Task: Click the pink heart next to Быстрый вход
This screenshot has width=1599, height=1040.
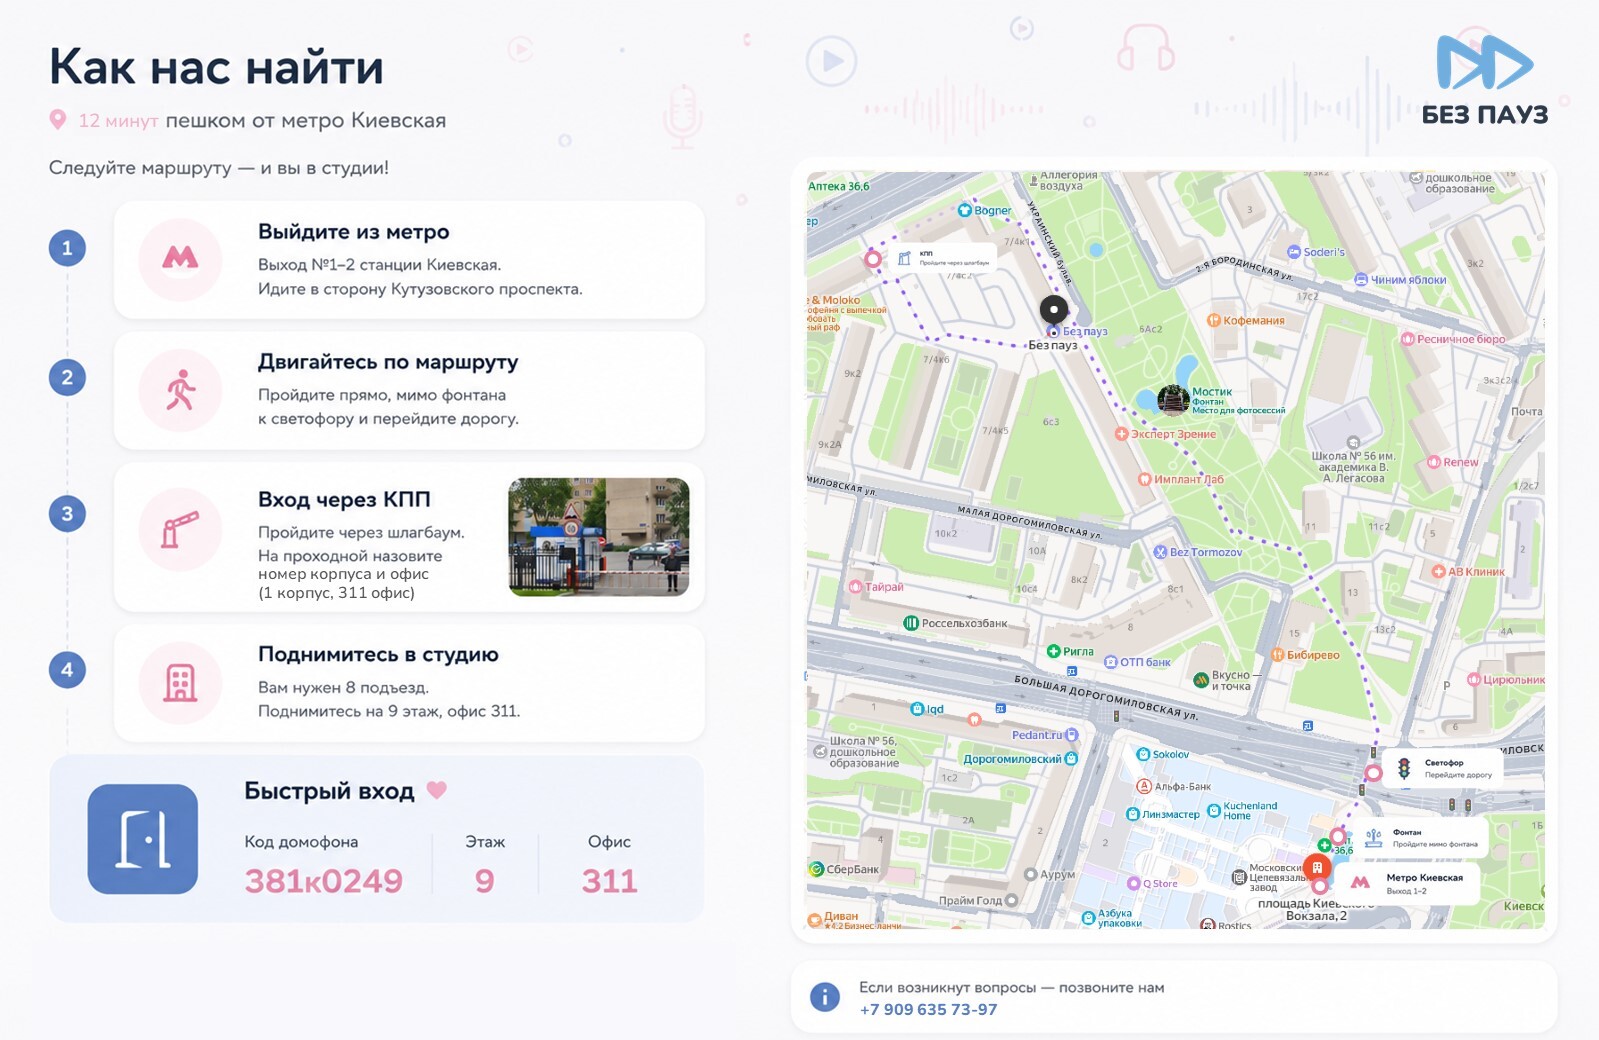Action: pyautogui.click(x=437, y=790)
